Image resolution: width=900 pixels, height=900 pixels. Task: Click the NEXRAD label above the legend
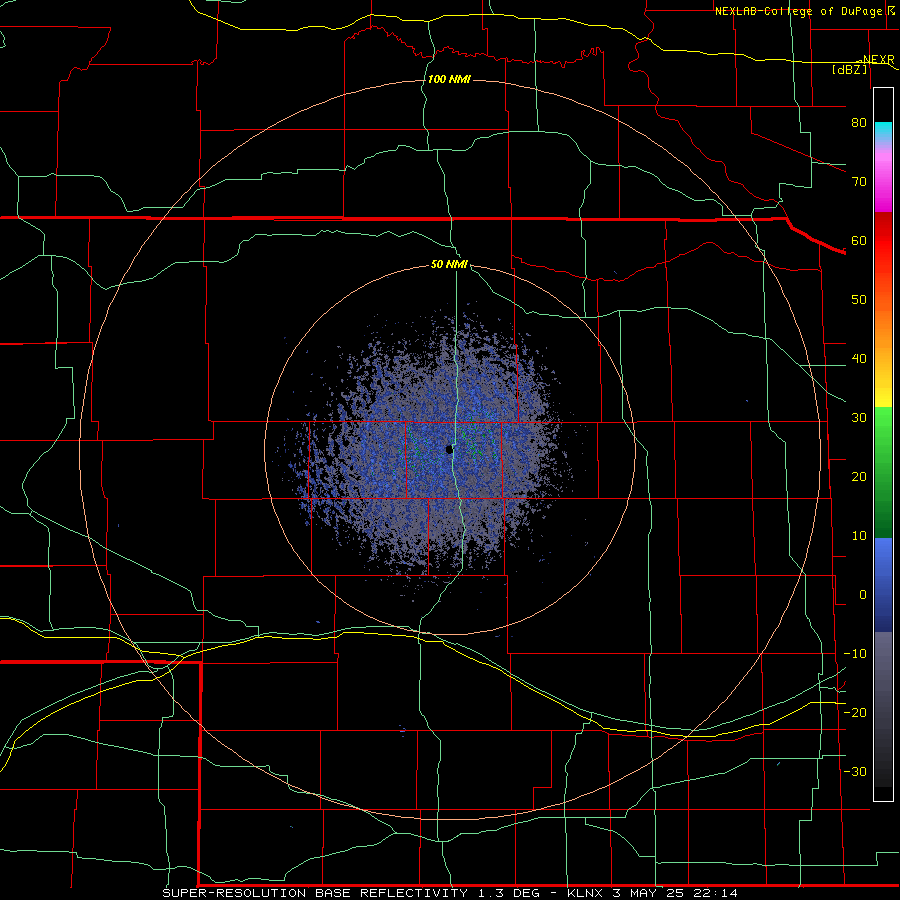coord(878,60)
